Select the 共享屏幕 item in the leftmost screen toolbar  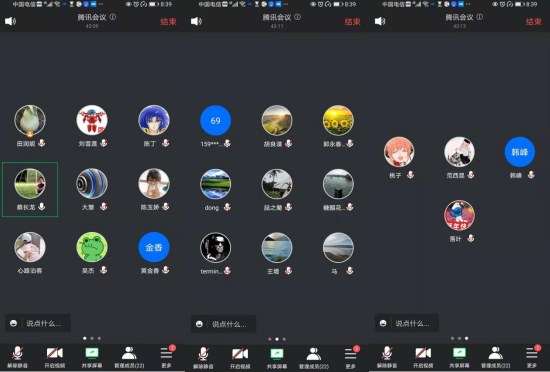[92, 357]
